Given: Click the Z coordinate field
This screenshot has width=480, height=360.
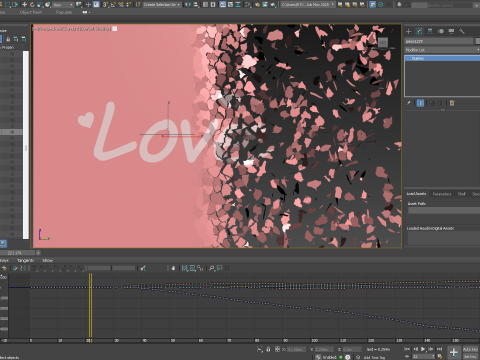Looking at the screenshot, I should (352, 349).
